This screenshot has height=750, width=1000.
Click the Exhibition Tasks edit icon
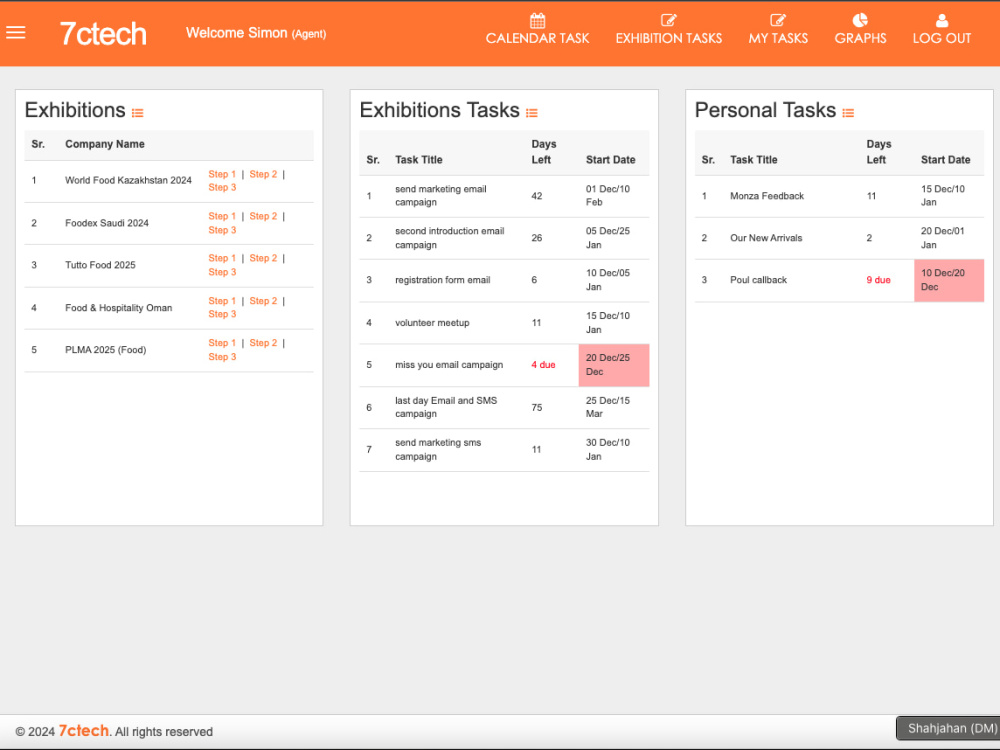point(668,20)
